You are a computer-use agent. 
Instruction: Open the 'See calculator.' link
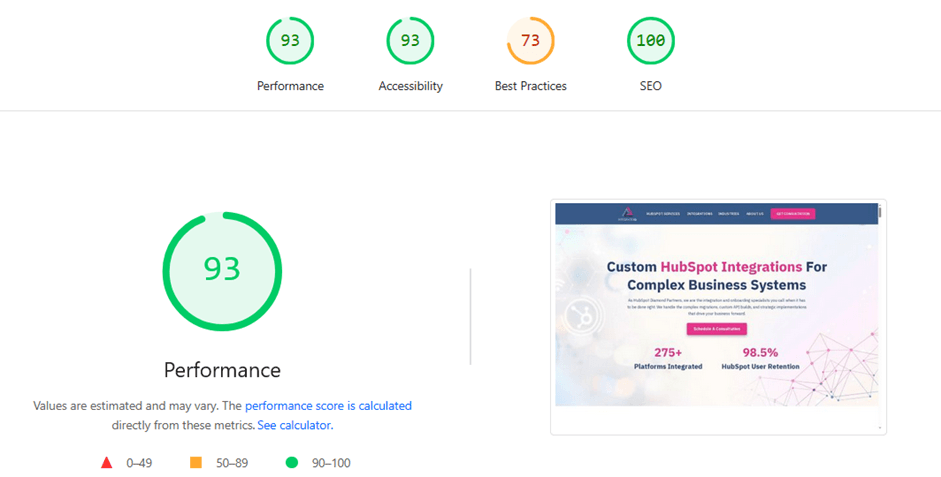[295, 425]
